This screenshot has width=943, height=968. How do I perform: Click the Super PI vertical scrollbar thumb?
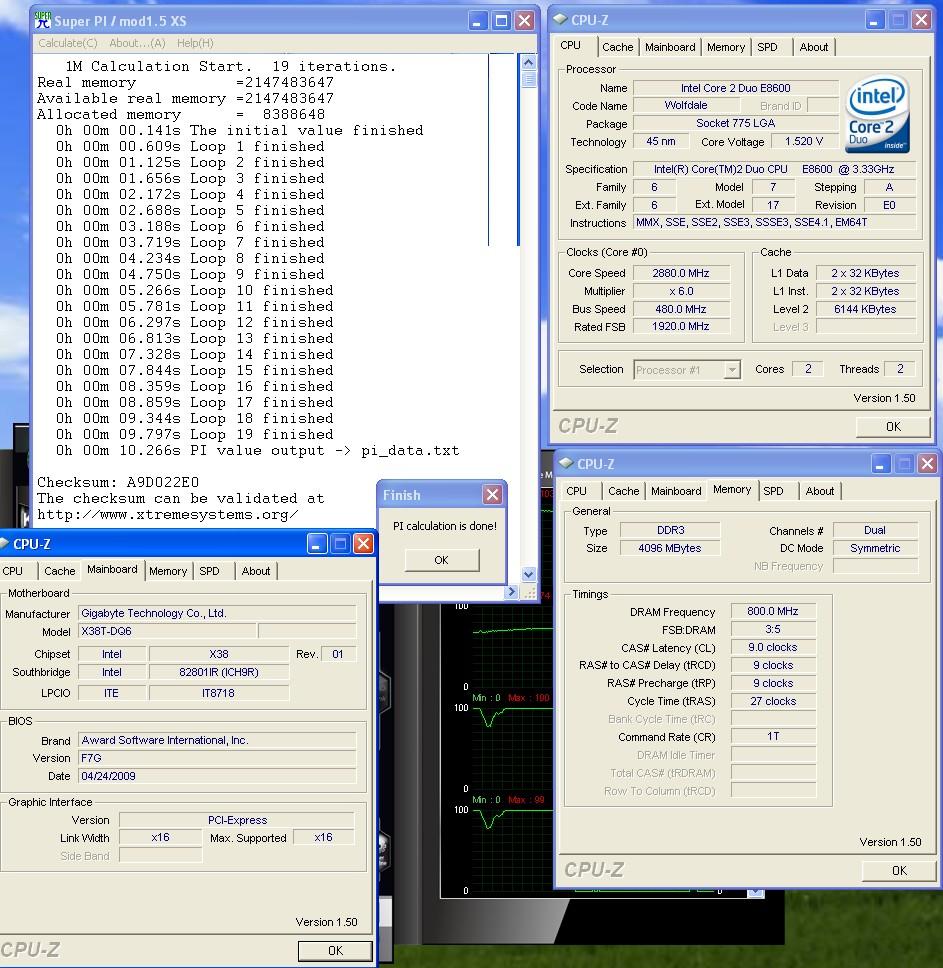[x=528, y=80]
